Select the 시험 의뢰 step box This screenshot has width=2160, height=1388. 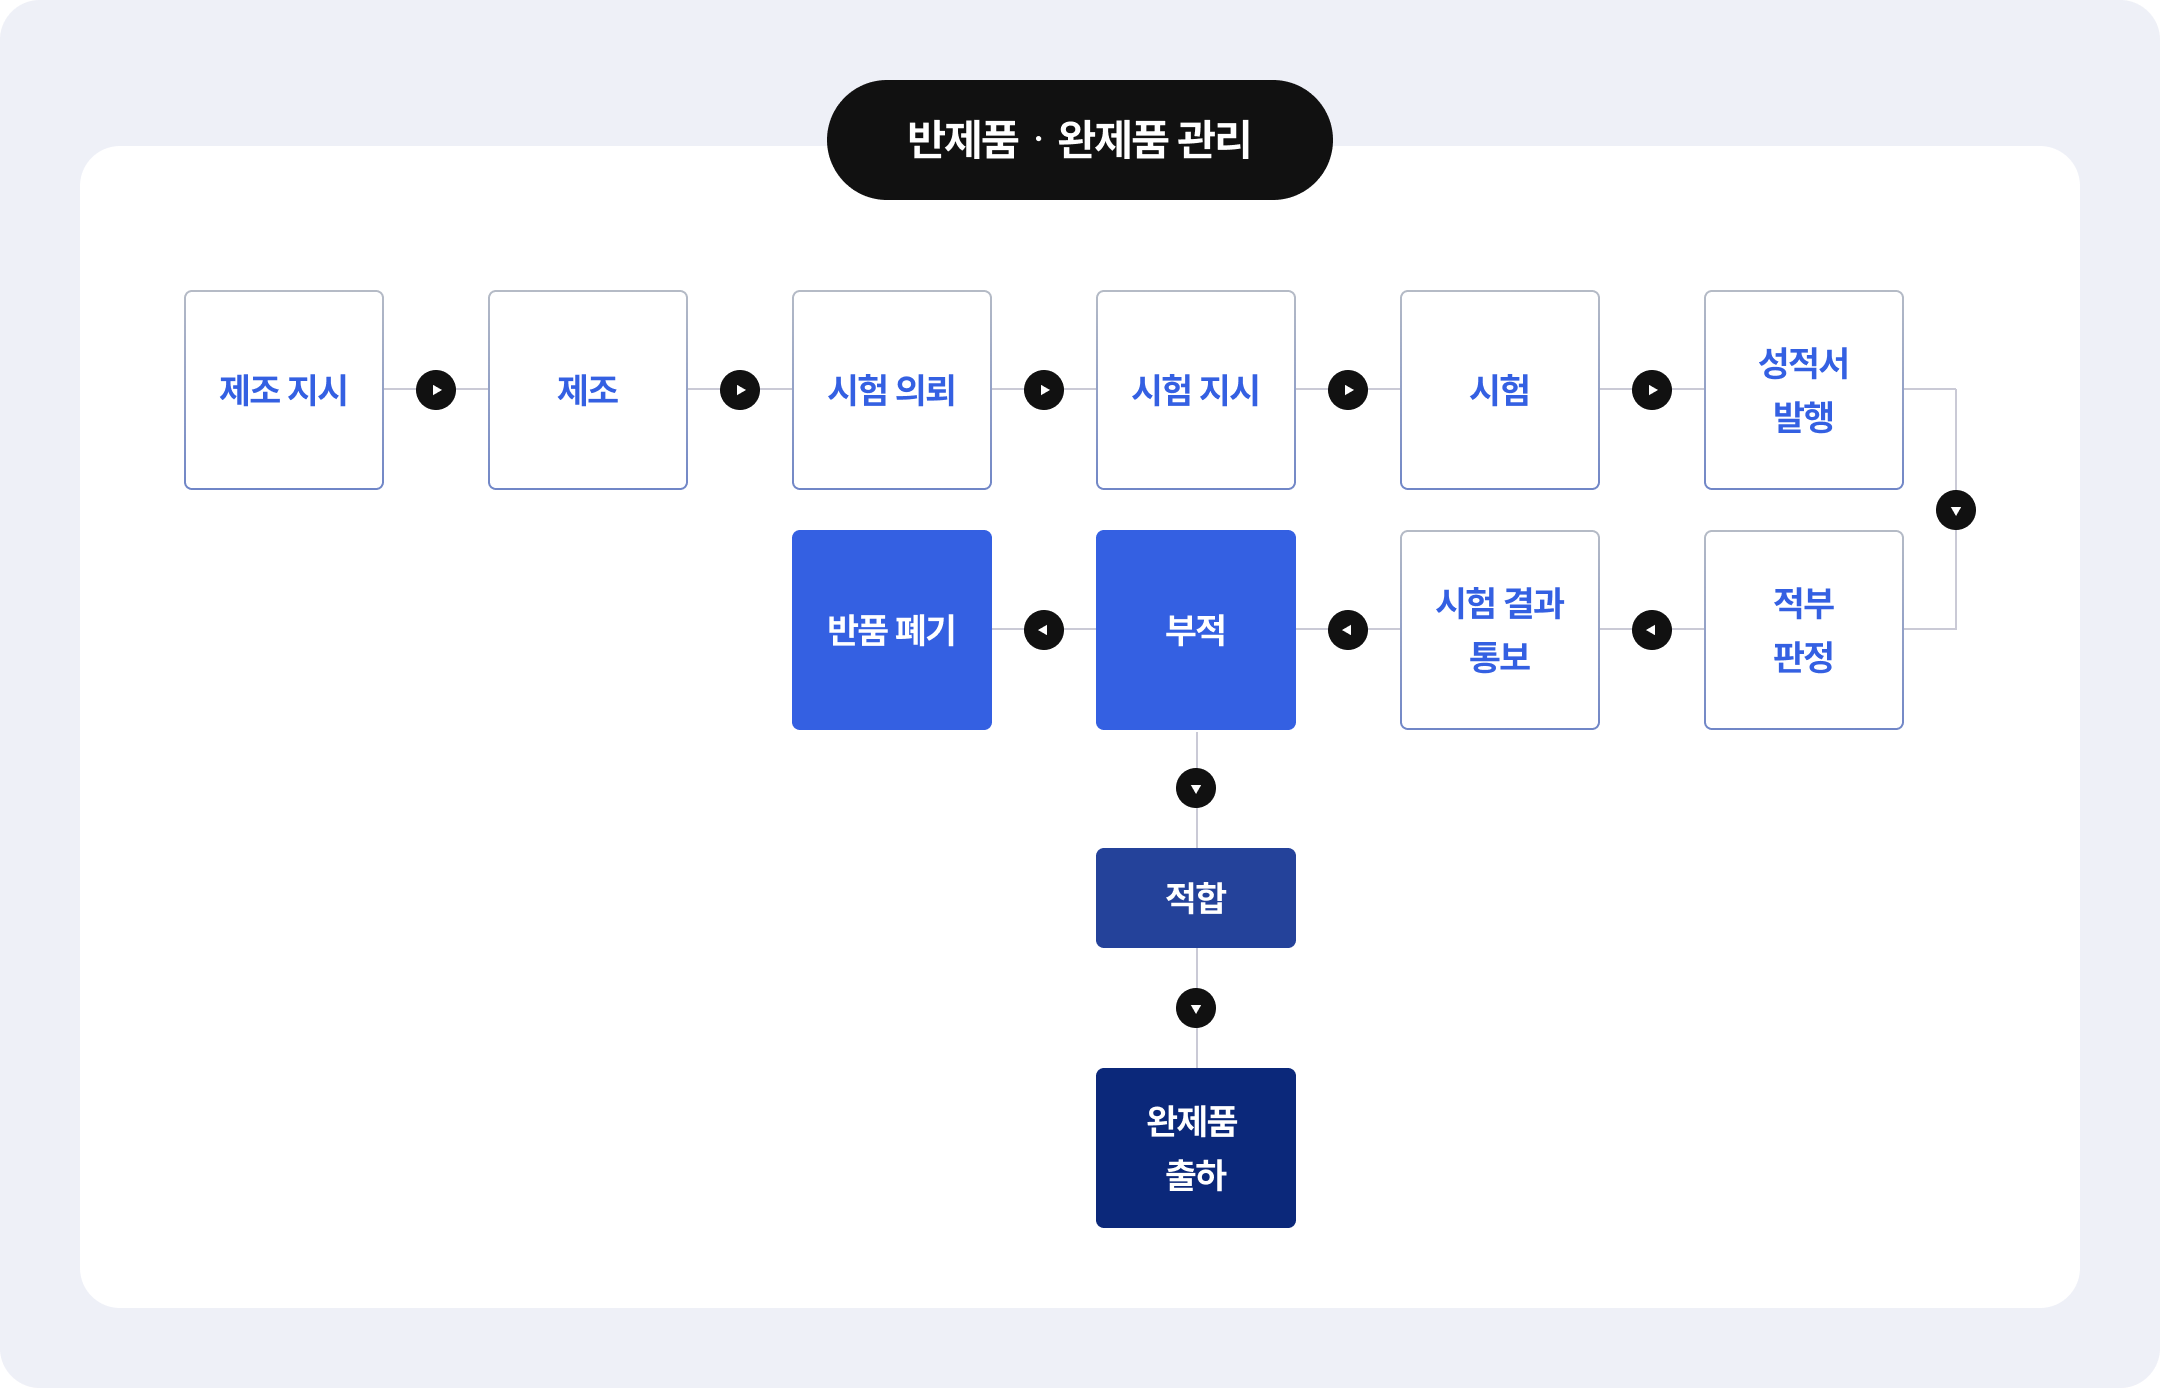tap(892, 390)
